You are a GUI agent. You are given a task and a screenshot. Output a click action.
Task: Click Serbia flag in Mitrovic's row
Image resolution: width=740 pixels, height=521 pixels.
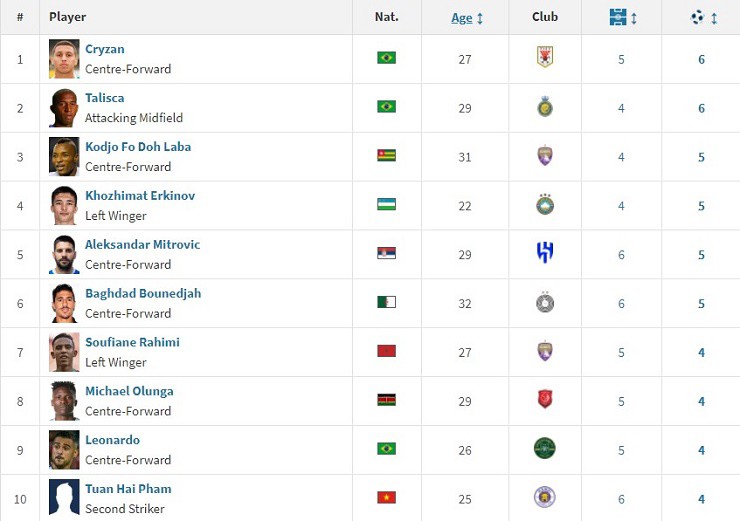click(x=386, y=253)
